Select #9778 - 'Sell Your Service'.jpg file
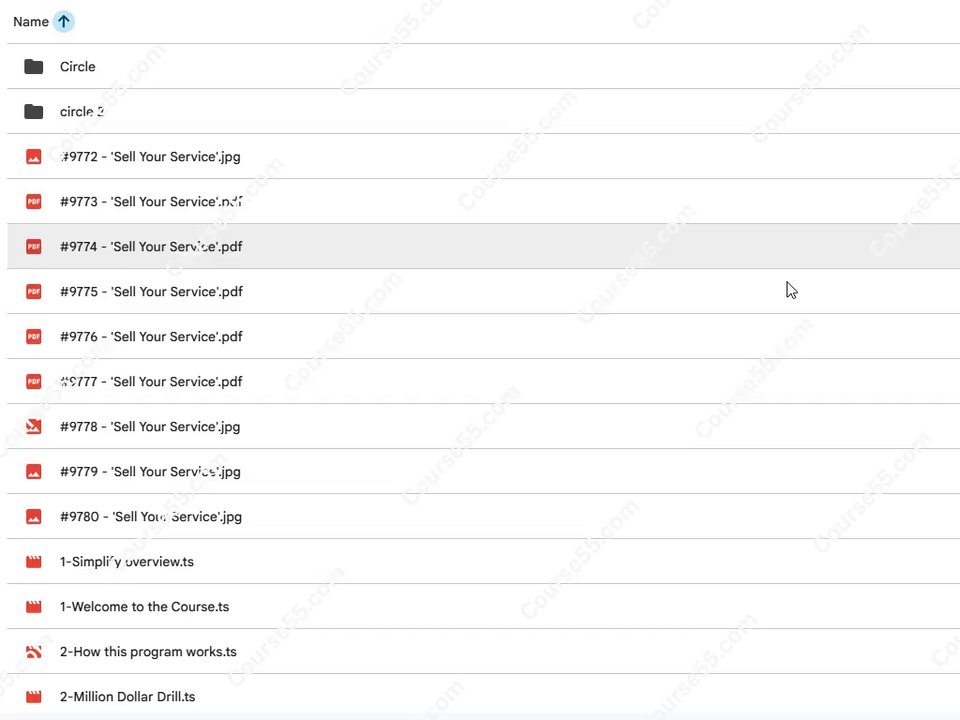The height and width of the screenshot is (720, 960). click(x=150, y=427)
